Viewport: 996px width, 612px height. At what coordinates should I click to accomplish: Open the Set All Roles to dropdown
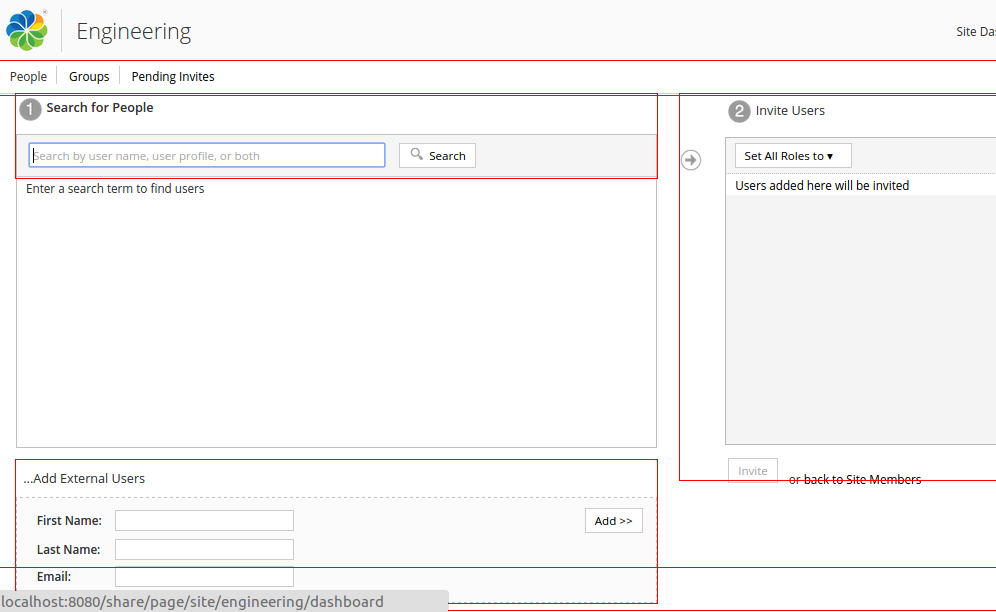(x=790, y=155)
